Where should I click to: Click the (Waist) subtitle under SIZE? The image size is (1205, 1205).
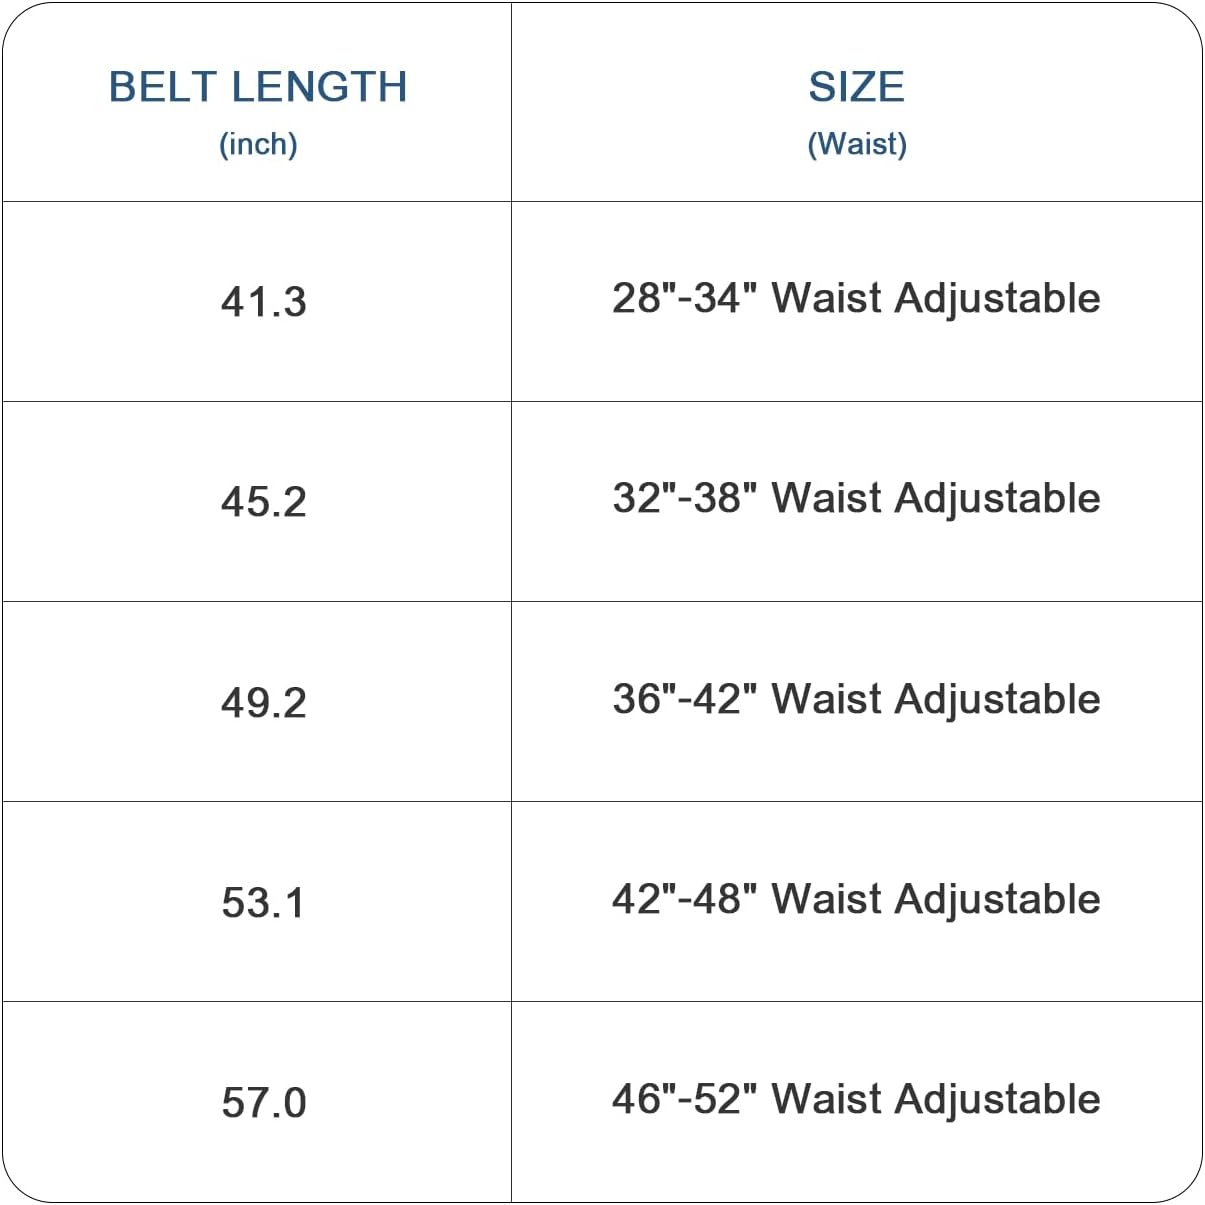tap(857, 144)
